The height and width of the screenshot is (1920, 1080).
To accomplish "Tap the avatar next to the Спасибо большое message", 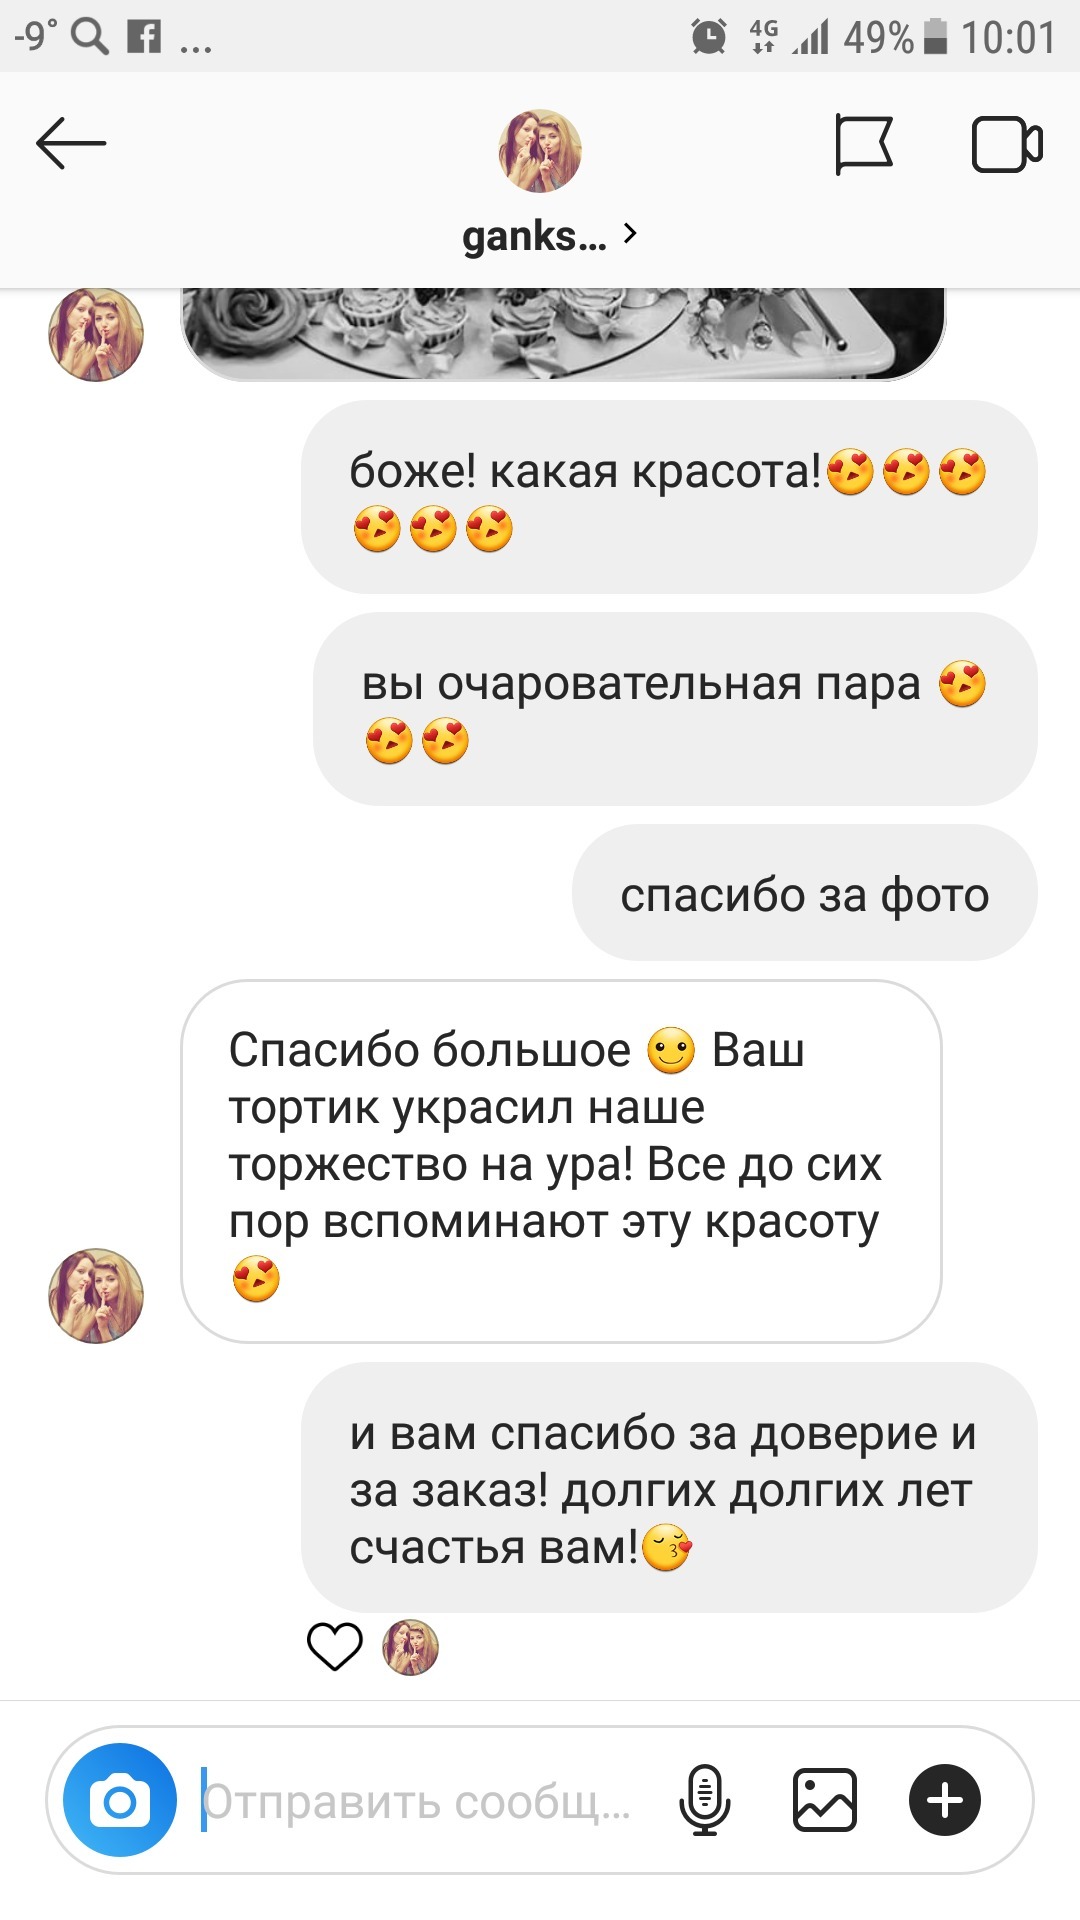I will (x=96, y=1295).
